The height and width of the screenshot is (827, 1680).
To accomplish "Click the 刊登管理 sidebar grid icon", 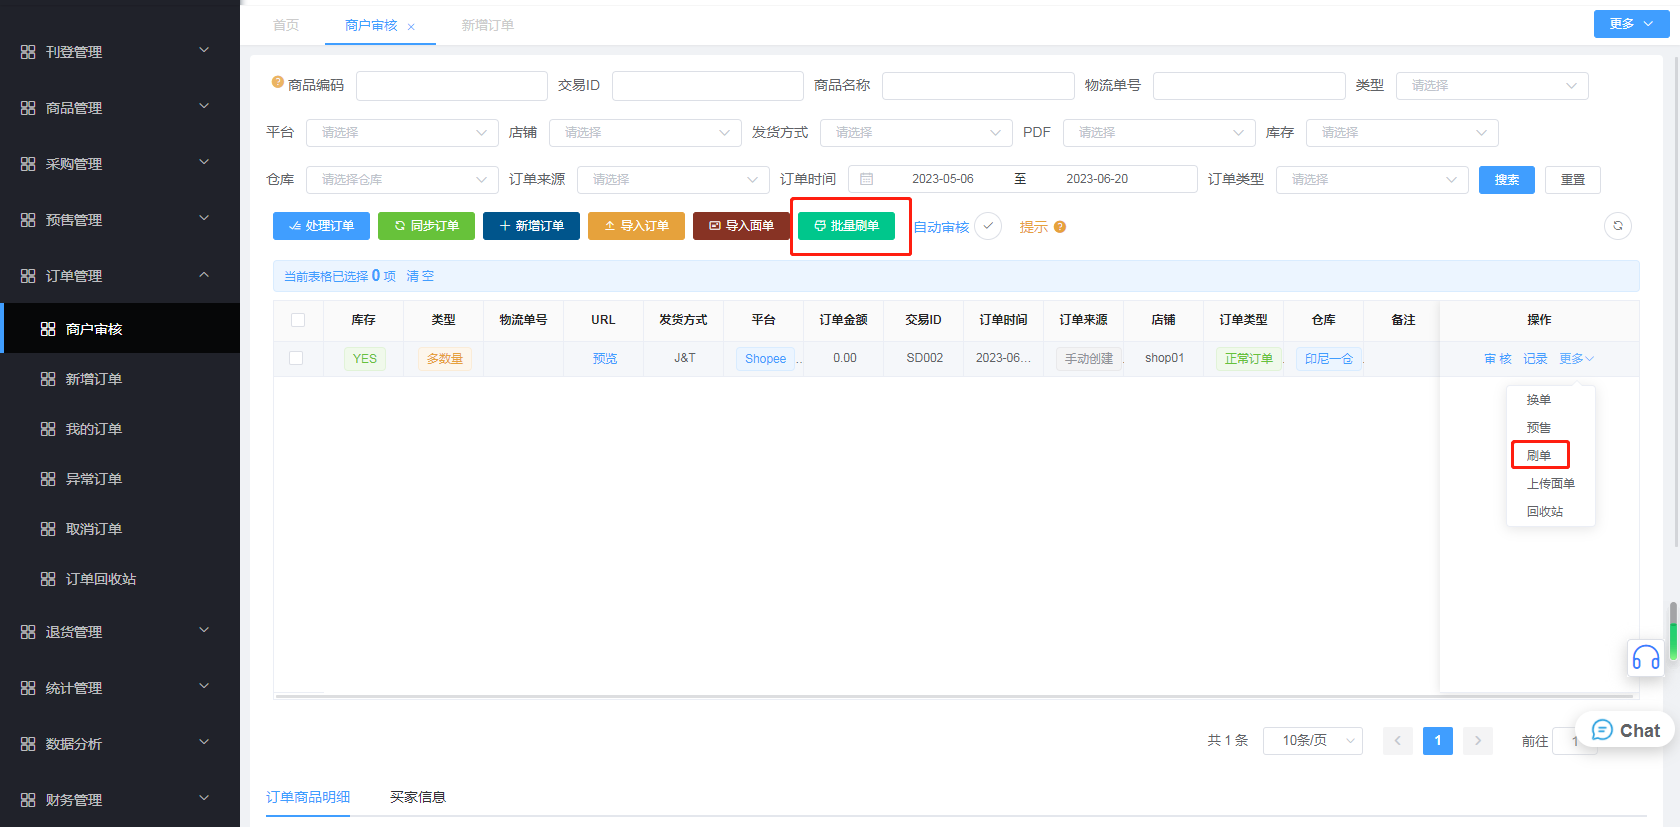I will 28,52.
